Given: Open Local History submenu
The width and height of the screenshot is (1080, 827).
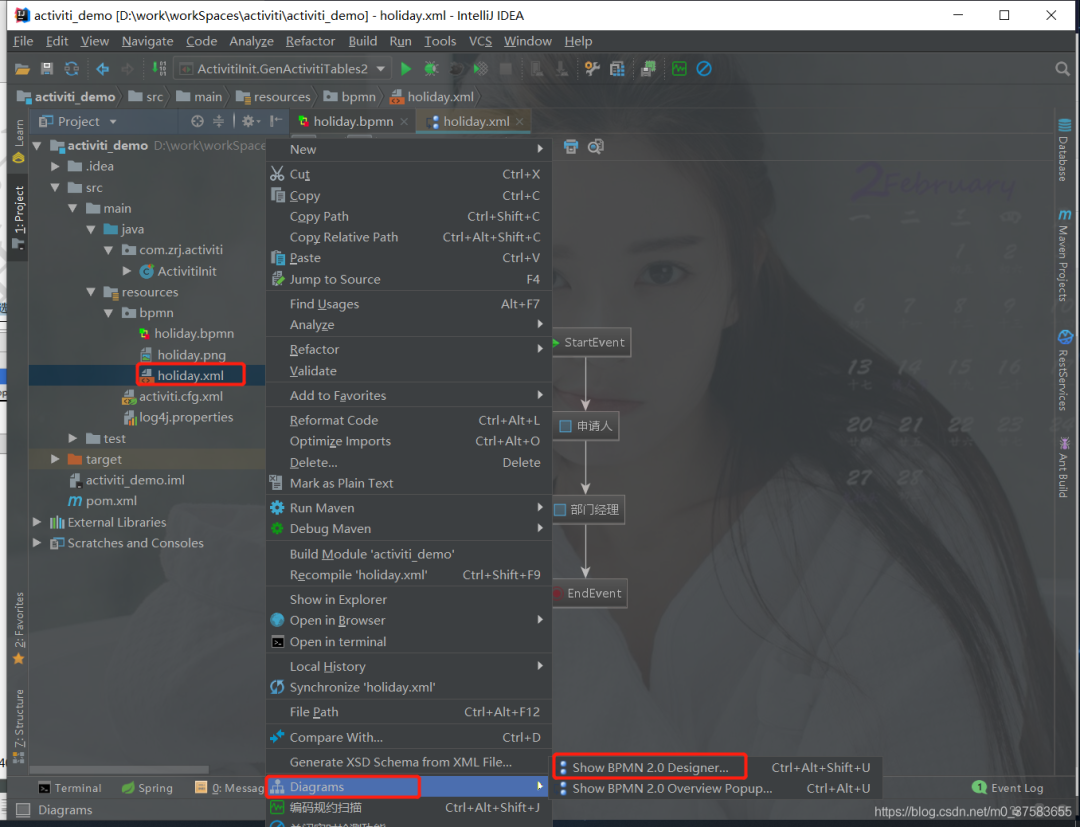Looking at the screenshot, I should click(x=409, y=667).
